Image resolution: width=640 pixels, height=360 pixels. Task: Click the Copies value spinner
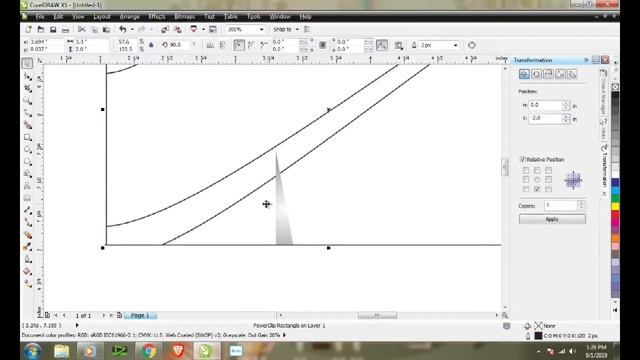tap(581, 205)
